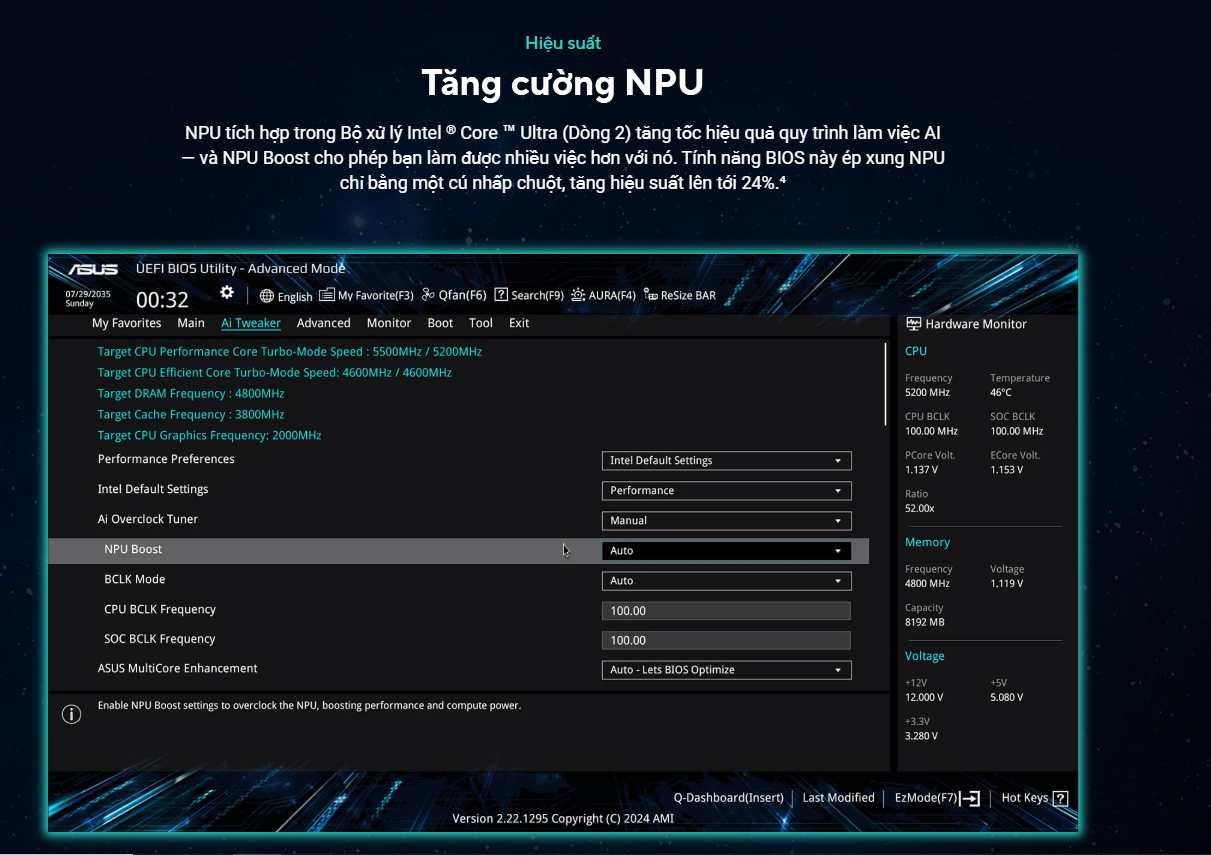Switch to the Tool tab
The width and height of the screenshot is (1211, 855).
point(481,323)
